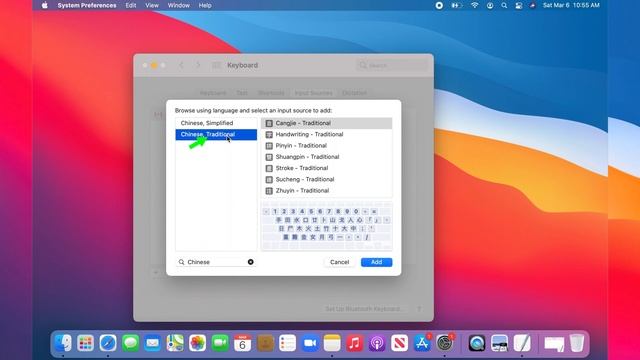
Task: Select Handwriting - Traditional input source
Action: point(327,134)
